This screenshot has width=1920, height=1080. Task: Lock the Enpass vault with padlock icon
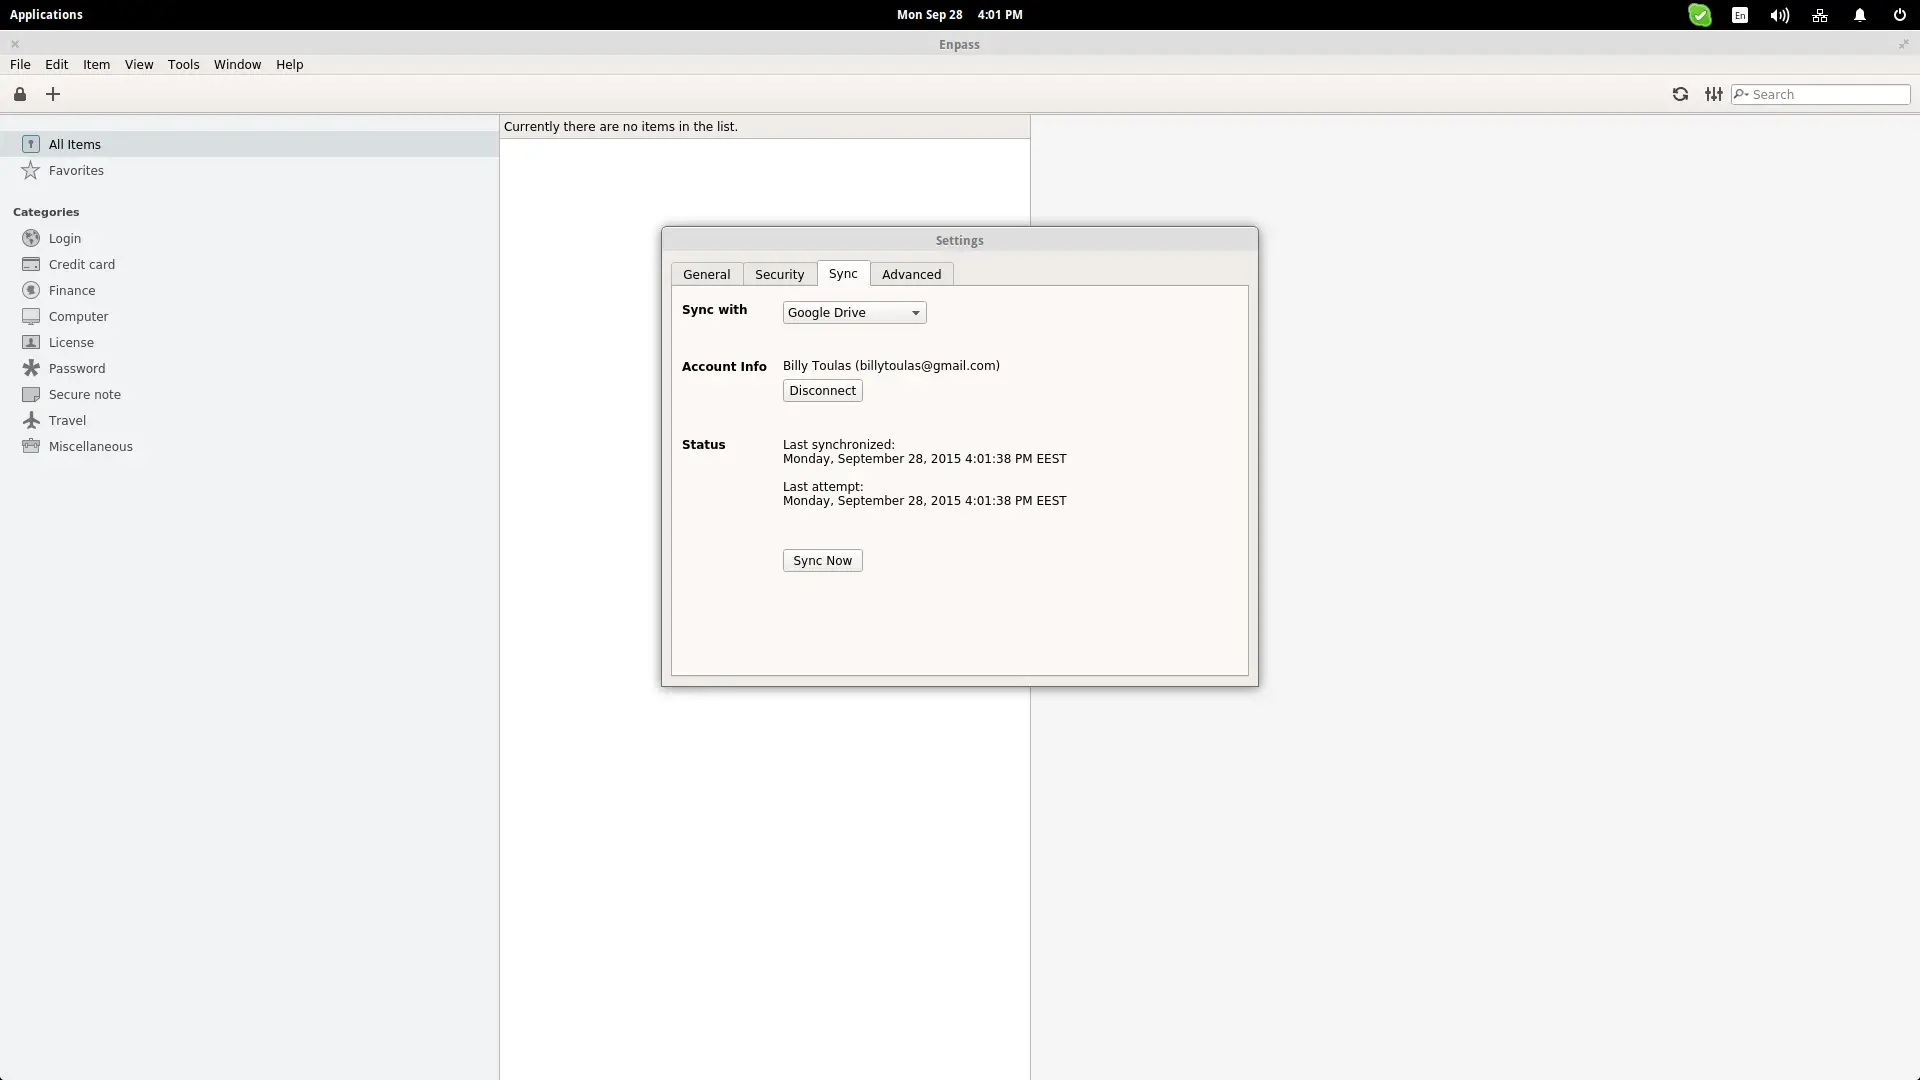point(20,94)
